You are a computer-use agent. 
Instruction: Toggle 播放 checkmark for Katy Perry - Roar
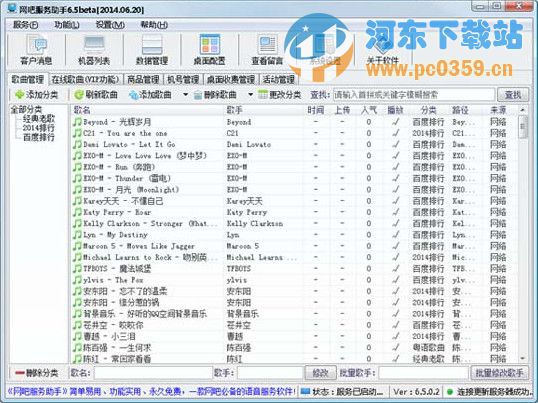click(396, 212)
